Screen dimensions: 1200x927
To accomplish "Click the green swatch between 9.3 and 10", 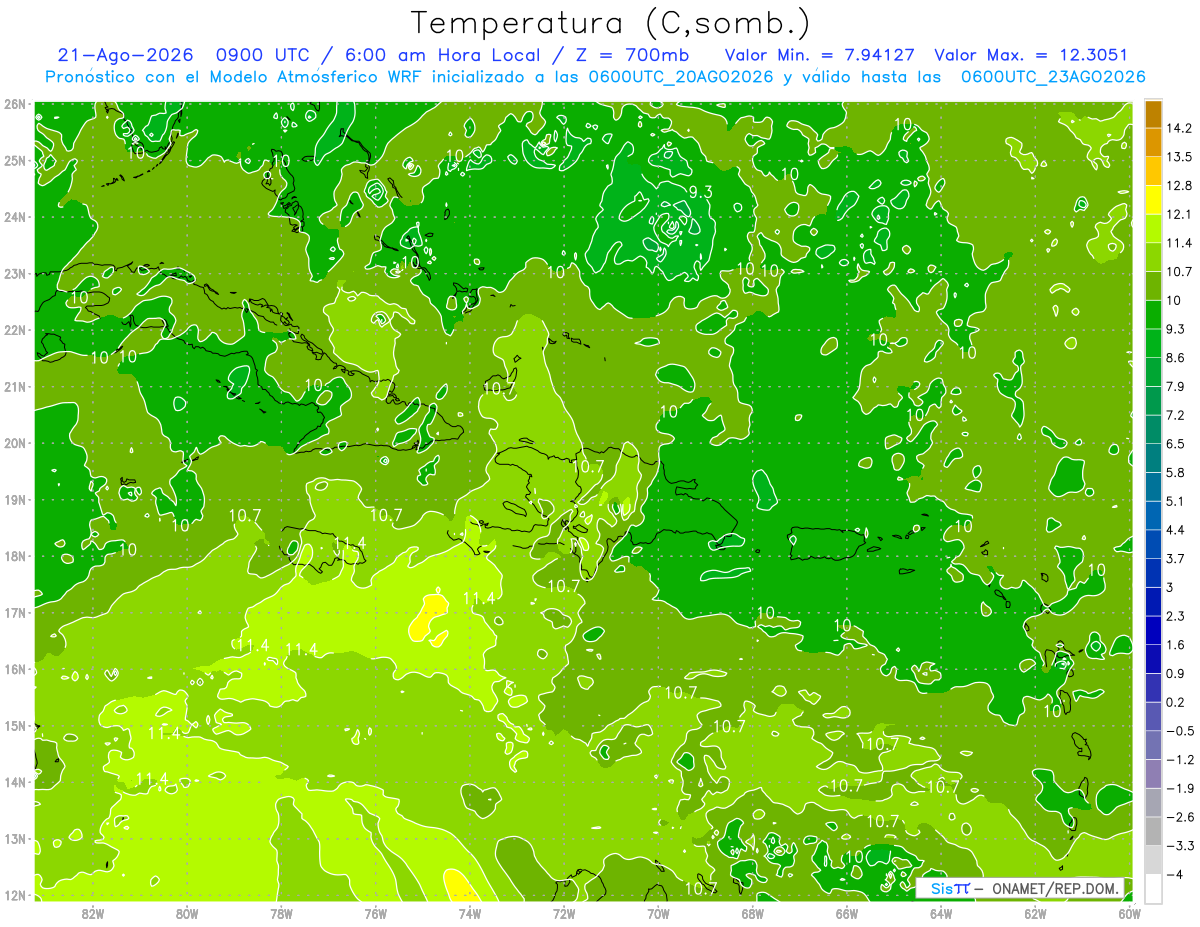I will 1153,315.
